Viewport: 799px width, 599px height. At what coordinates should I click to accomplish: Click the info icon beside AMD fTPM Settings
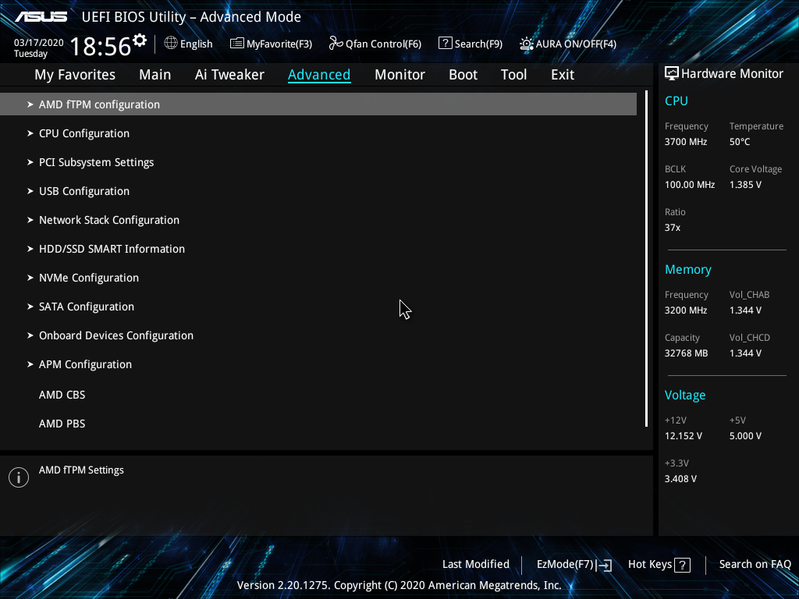[x=18, y=477]
